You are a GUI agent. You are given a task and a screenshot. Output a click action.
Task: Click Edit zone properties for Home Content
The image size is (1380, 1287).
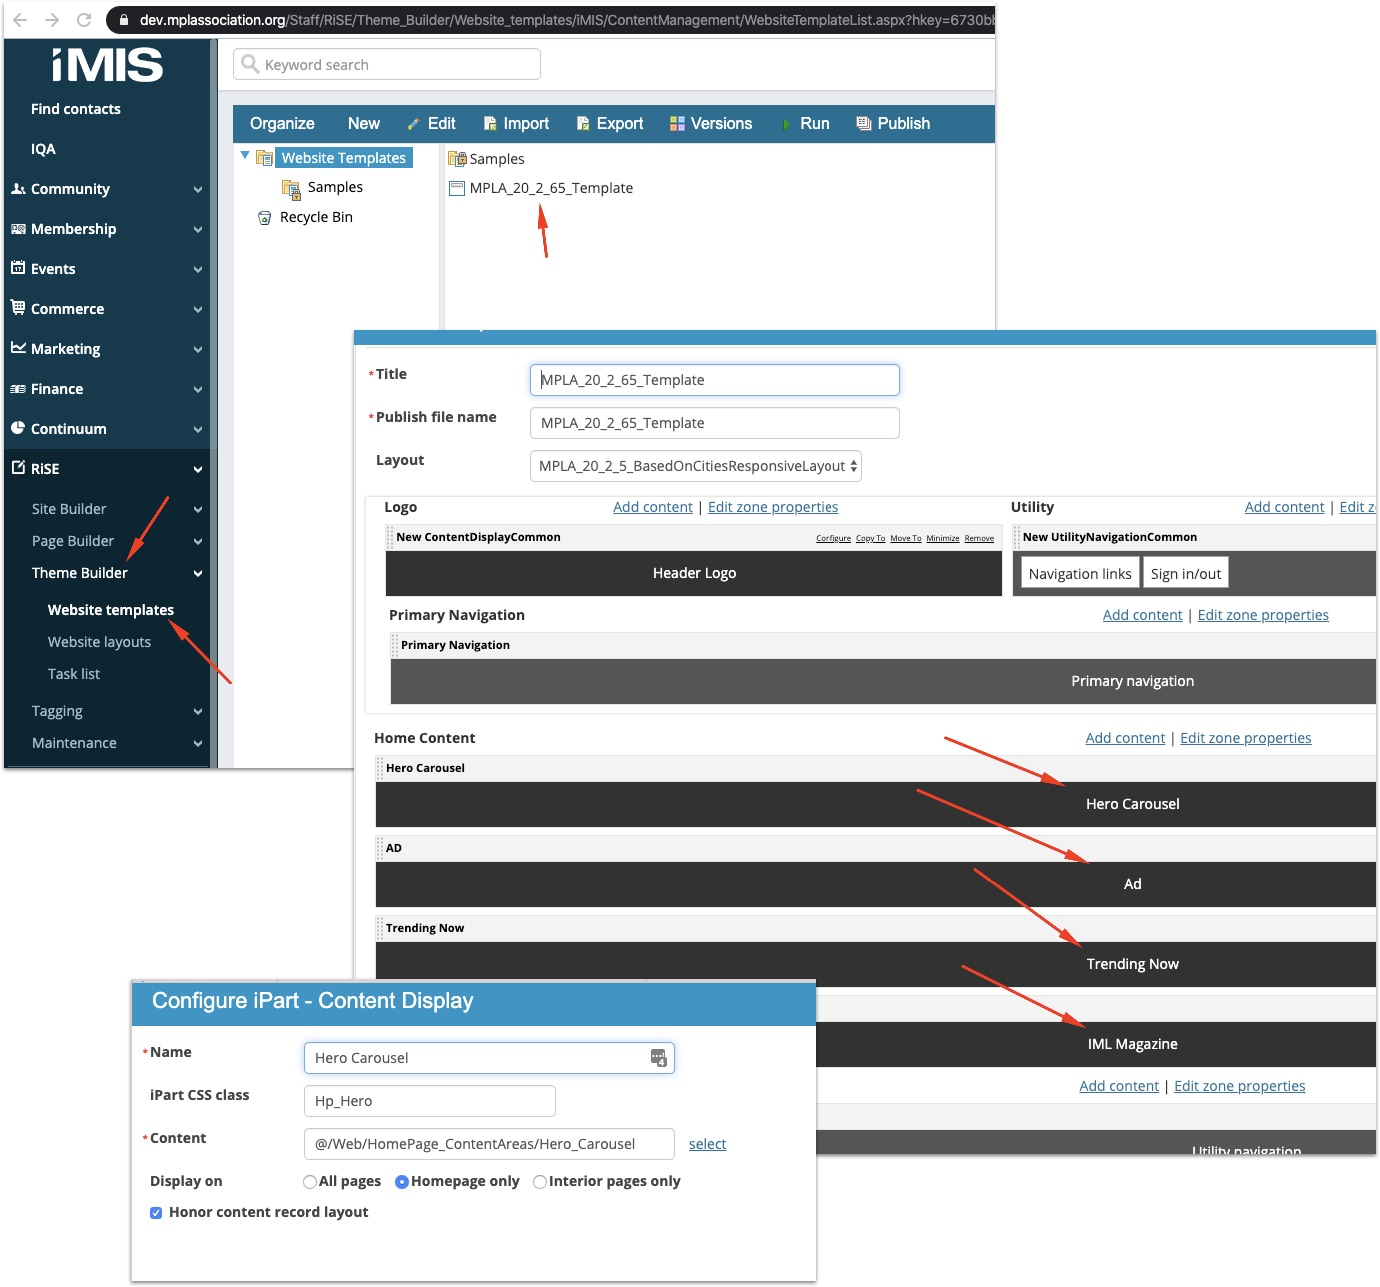tap(1246, 738)
